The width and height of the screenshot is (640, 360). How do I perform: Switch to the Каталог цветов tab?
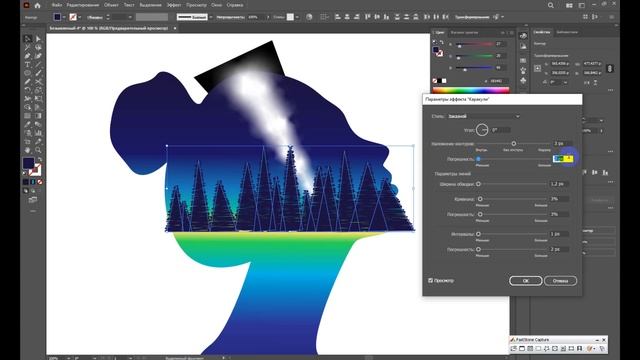click(x=464, y=32)
